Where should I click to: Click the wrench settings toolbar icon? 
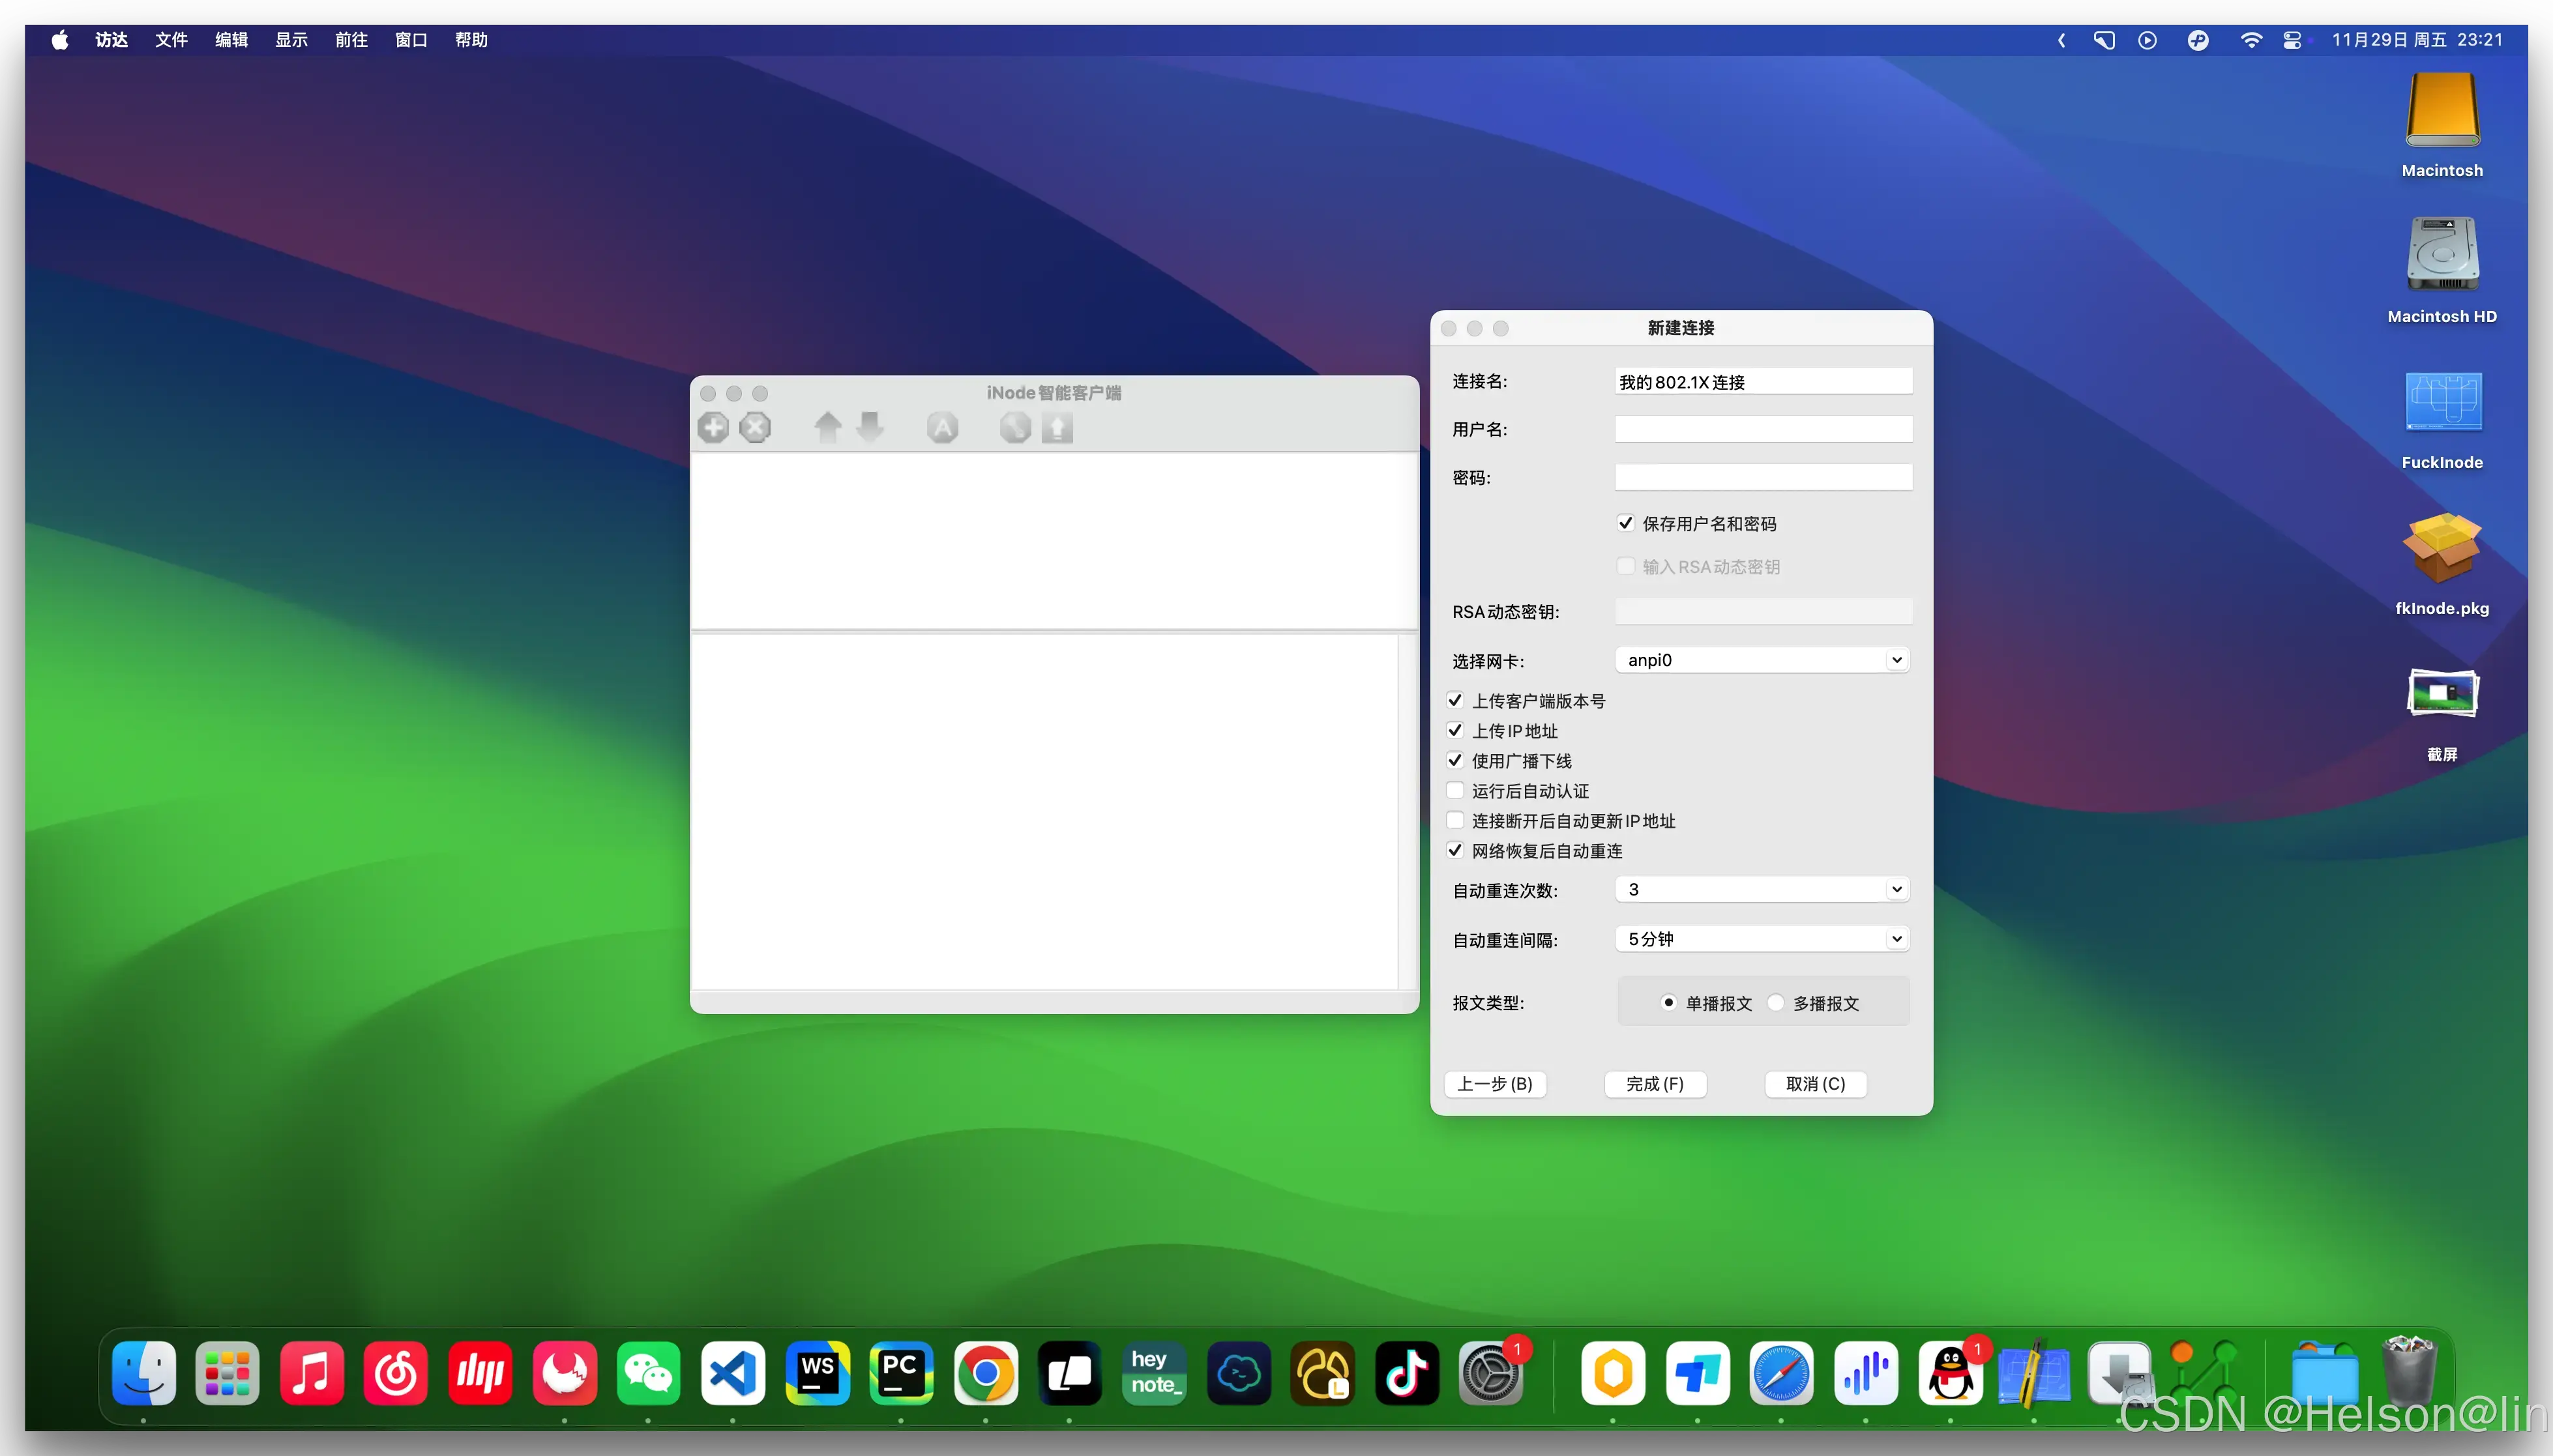[1015, 428]
